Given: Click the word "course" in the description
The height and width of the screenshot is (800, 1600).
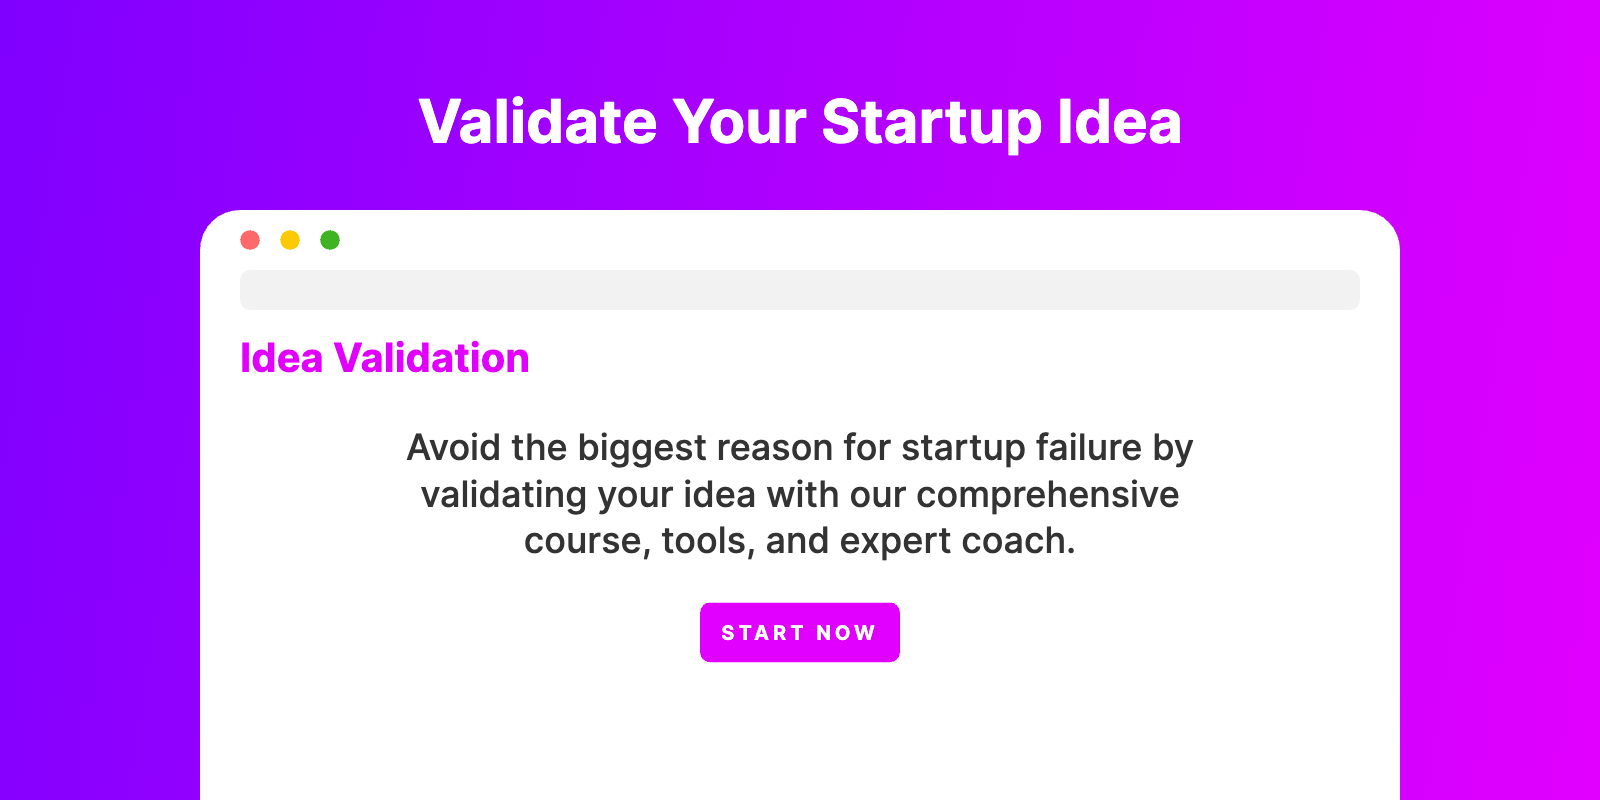Looking at the screenshot, I should tap(585, 541).
